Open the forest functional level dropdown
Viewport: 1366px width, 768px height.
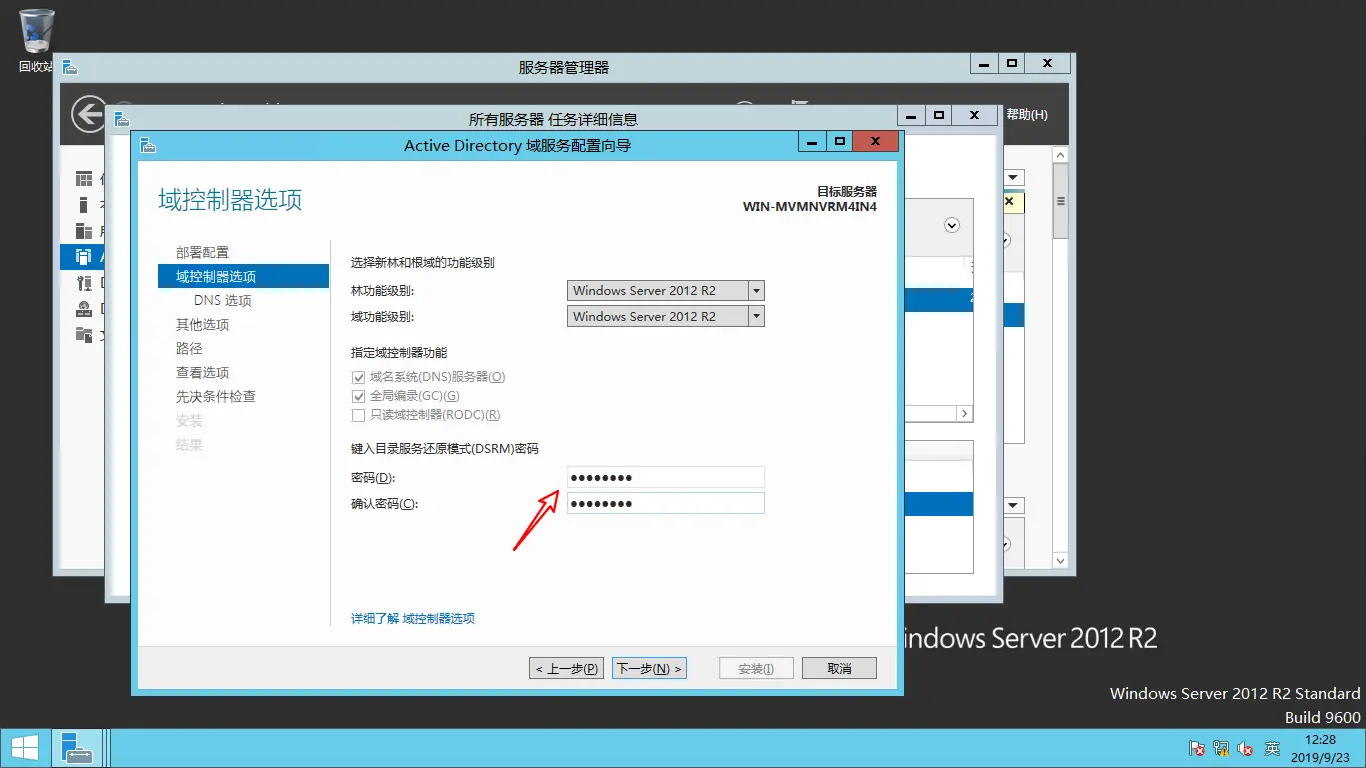(756, 291)
